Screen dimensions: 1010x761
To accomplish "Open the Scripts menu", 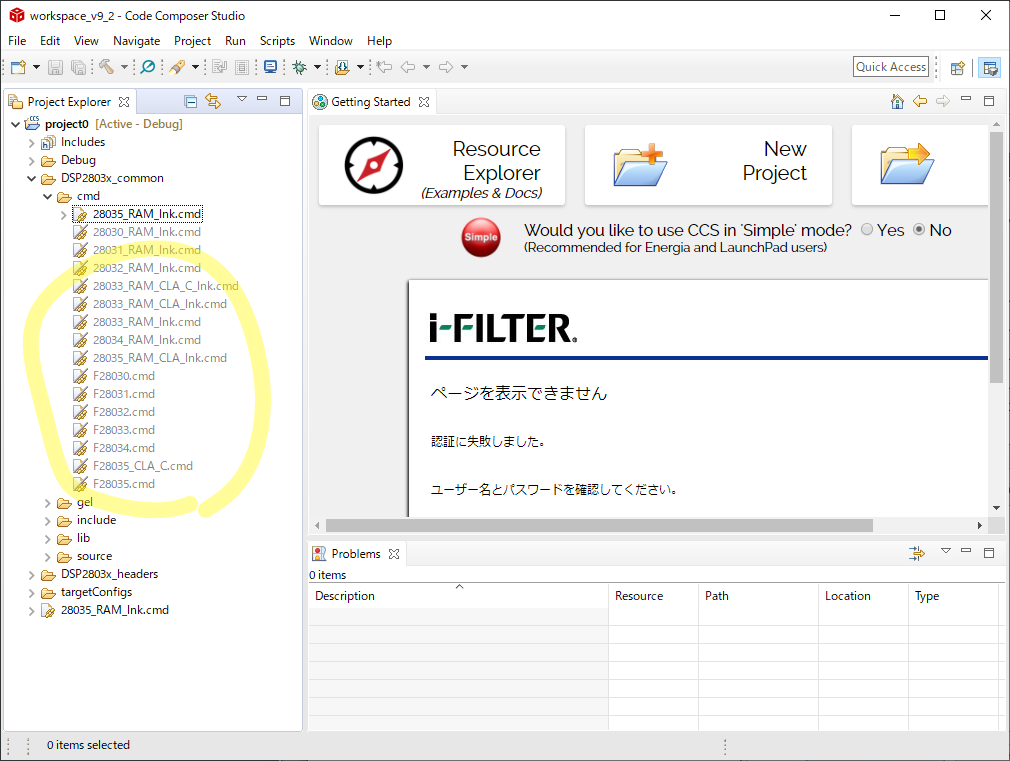I will point(277,41).
